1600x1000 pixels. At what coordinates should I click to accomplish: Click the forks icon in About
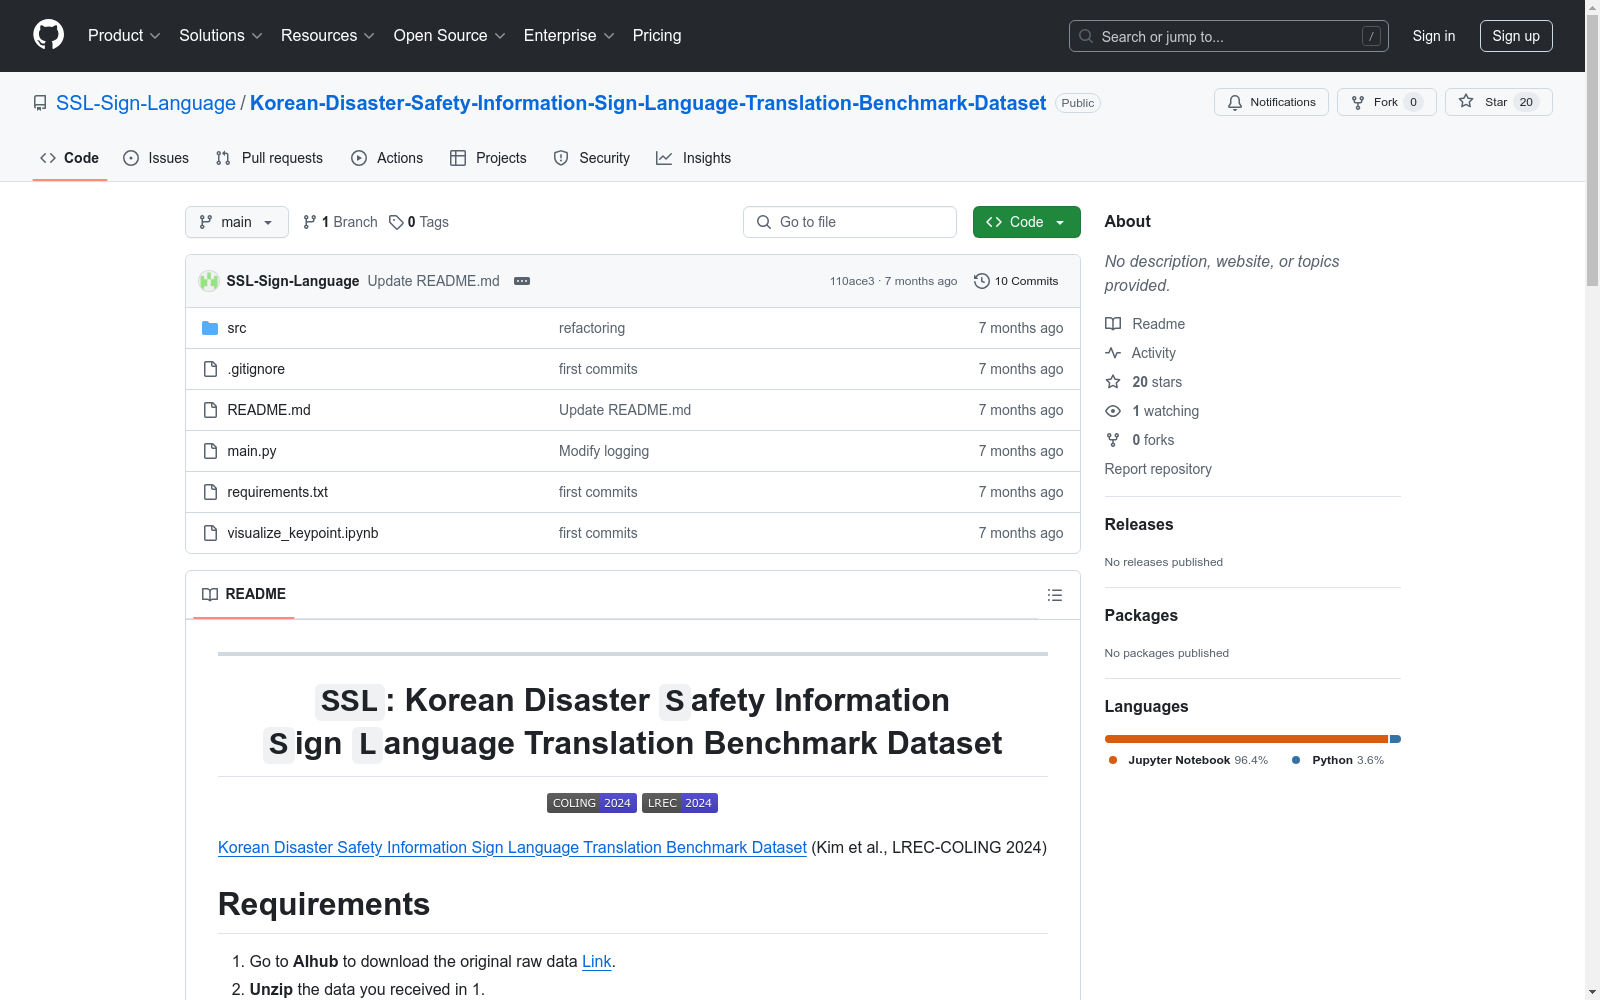1113,440
